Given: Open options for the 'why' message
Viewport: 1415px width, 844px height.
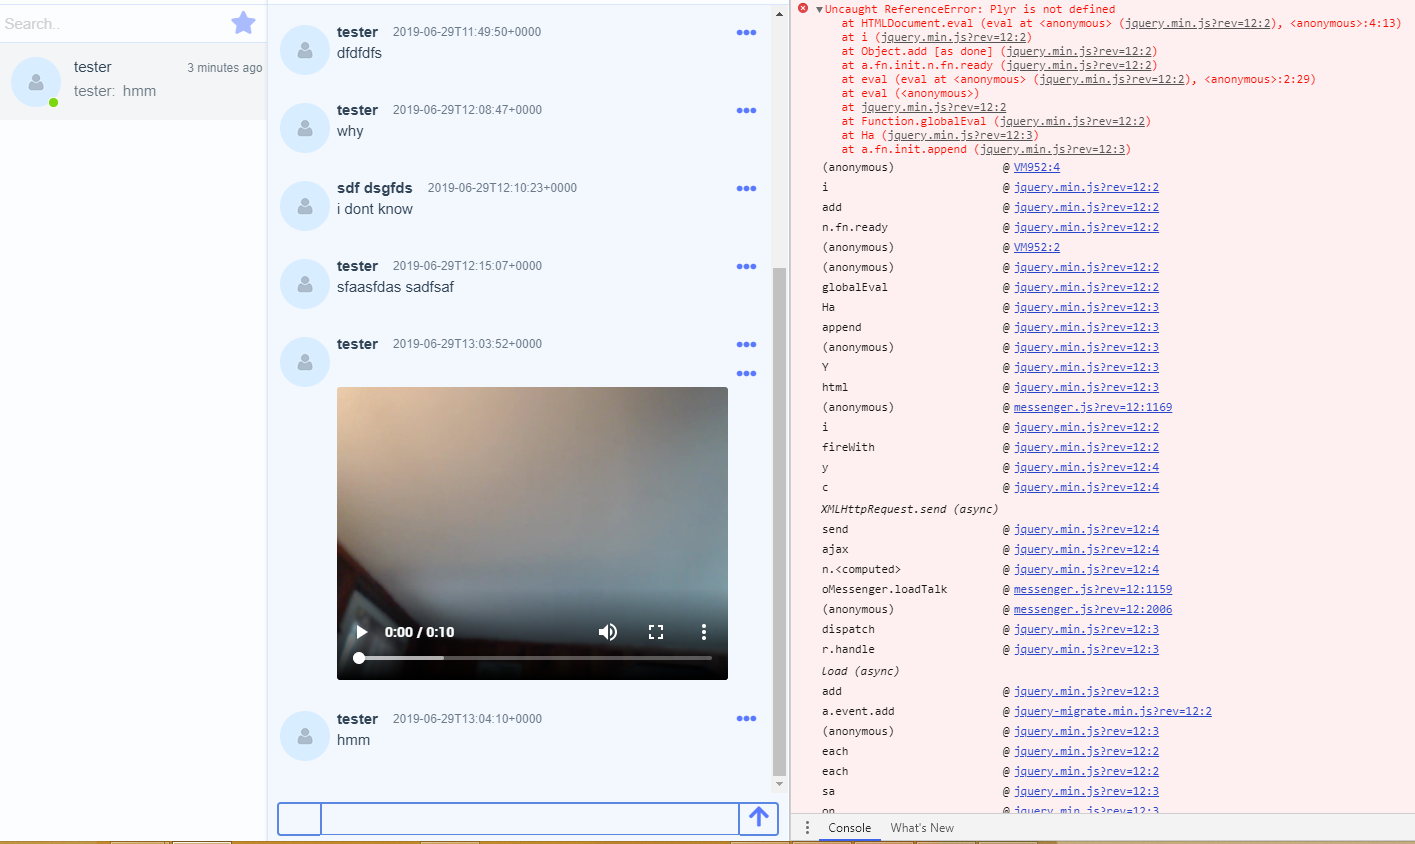Looking at the screenshot, I should [x=746, y=111].
